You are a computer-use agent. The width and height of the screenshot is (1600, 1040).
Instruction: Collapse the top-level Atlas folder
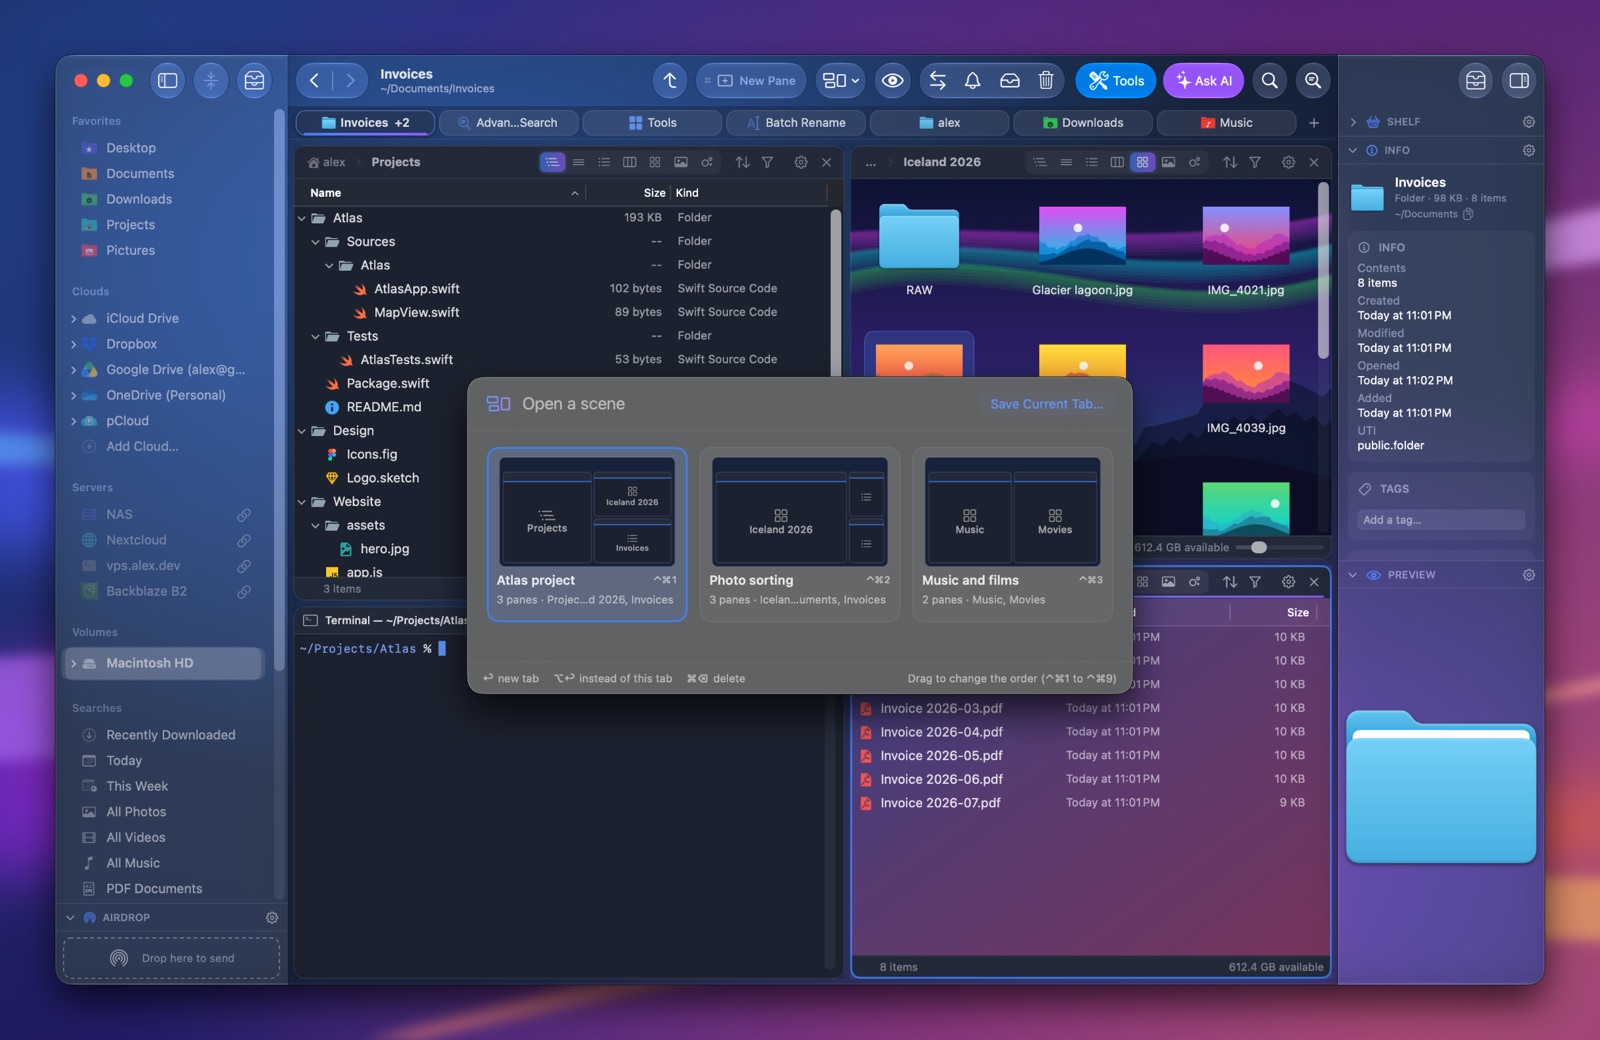tap(301, 218)
